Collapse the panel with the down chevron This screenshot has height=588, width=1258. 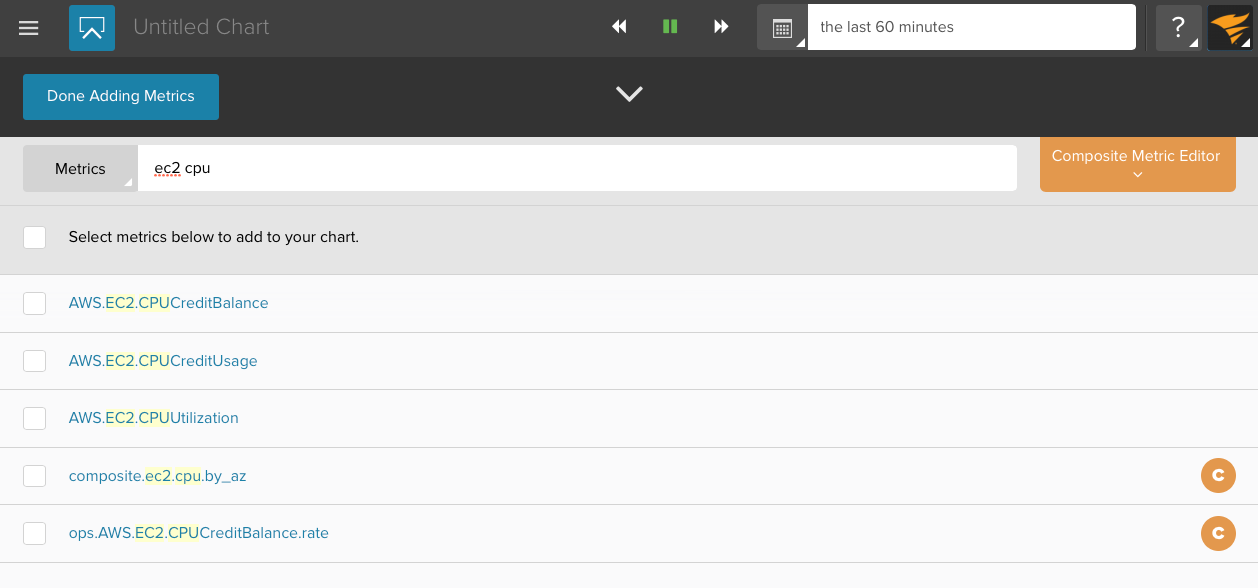coord(629,94)
